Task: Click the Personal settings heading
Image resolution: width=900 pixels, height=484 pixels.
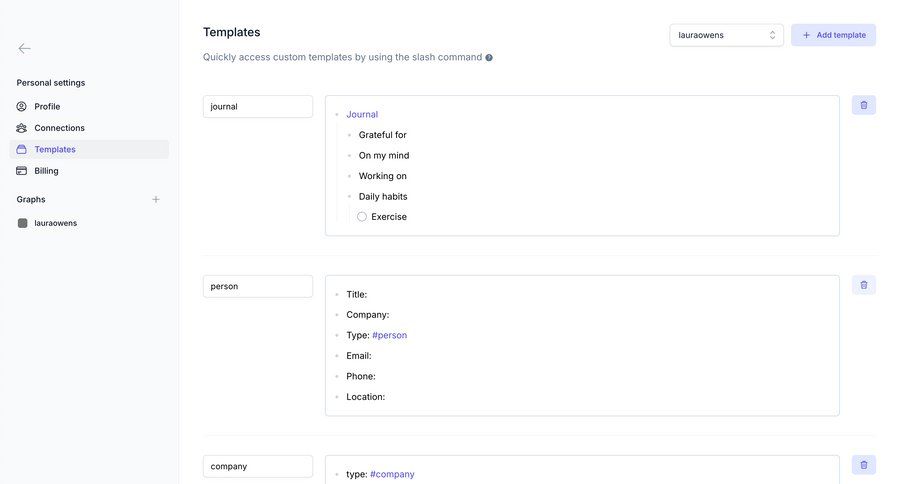Action: point(51,83)
